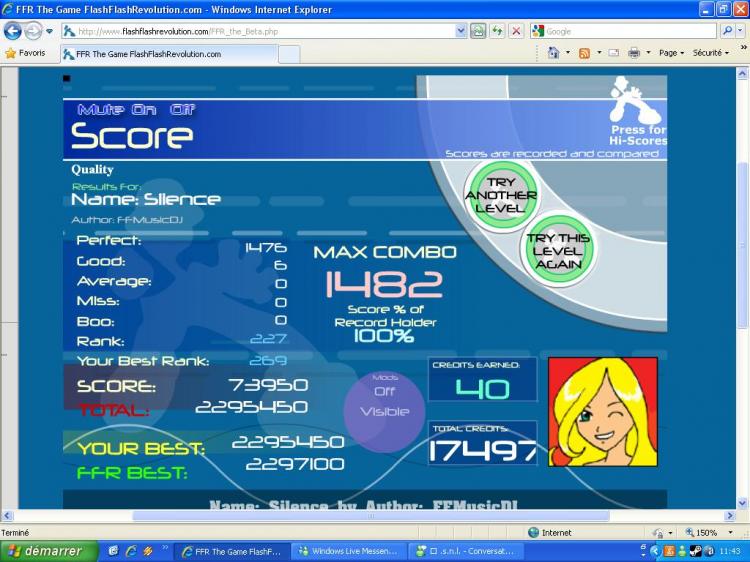Click the home page icon
This screenshot has width=750, height=562.
553,53
